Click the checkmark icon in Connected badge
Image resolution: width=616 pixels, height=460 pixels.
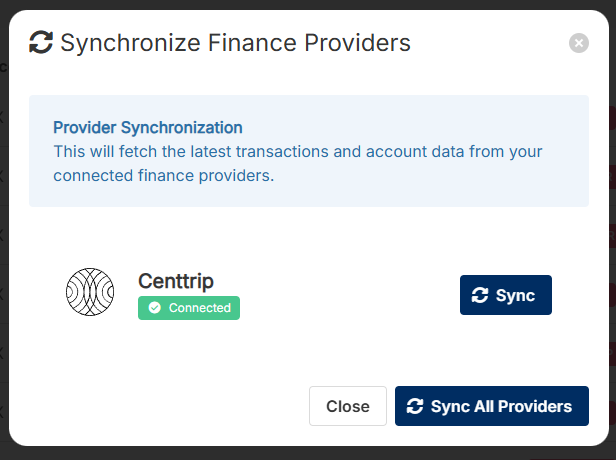click(x=155, y=308)
